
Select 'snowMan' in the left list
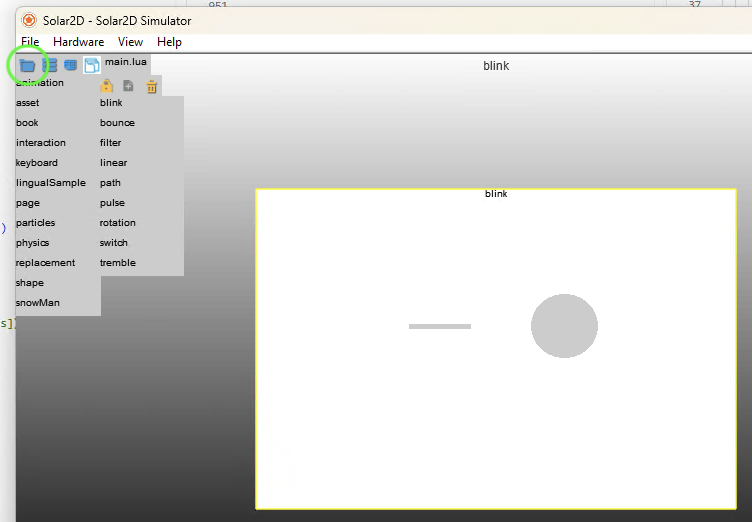point(38,303)
